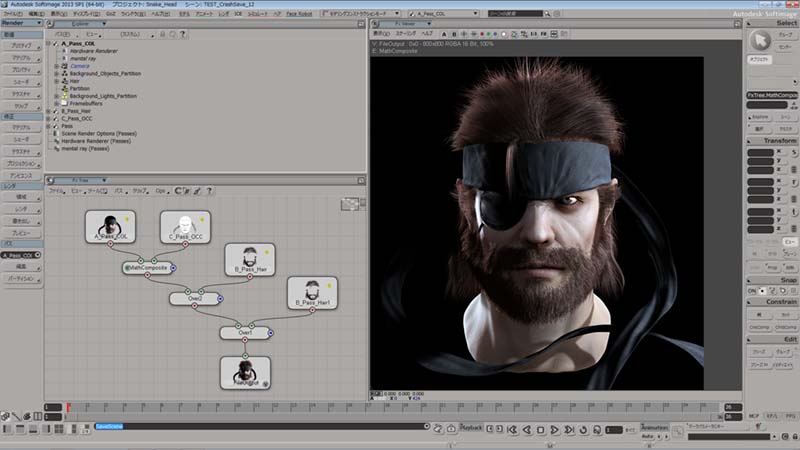Toggle the blue preview dot on Over2 node

point(220,298)
